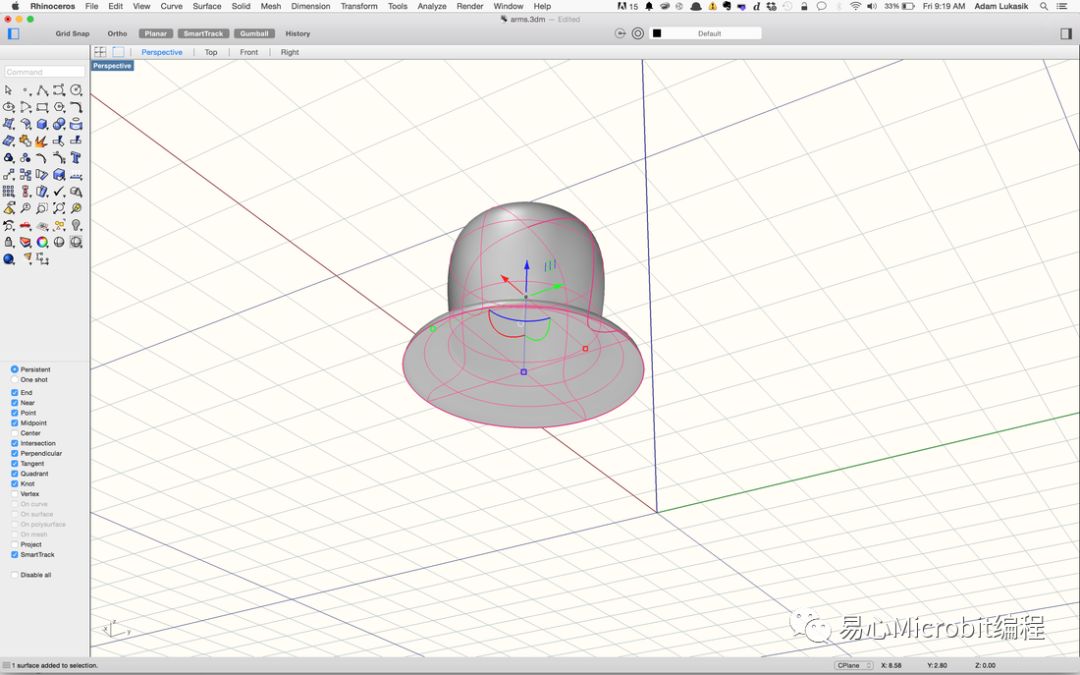Check the Disable all snaps box

(x=15, y=575)
